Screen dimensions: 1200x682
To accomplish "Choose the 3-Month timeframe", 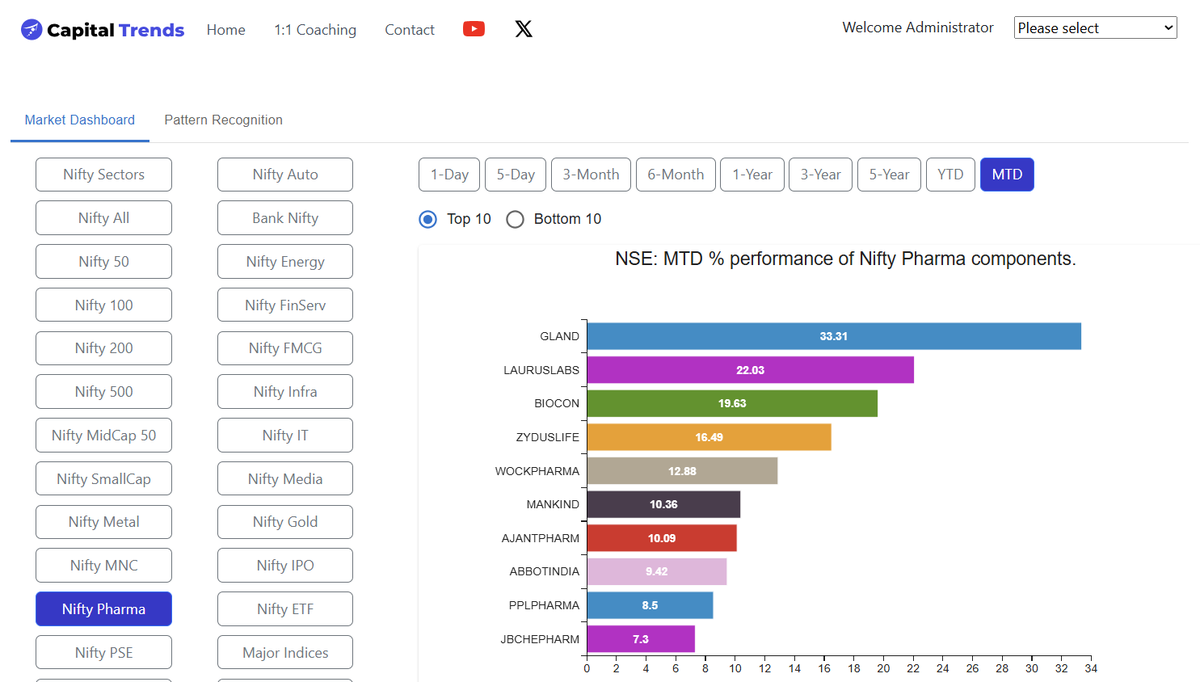I will (x=591, y=174).
